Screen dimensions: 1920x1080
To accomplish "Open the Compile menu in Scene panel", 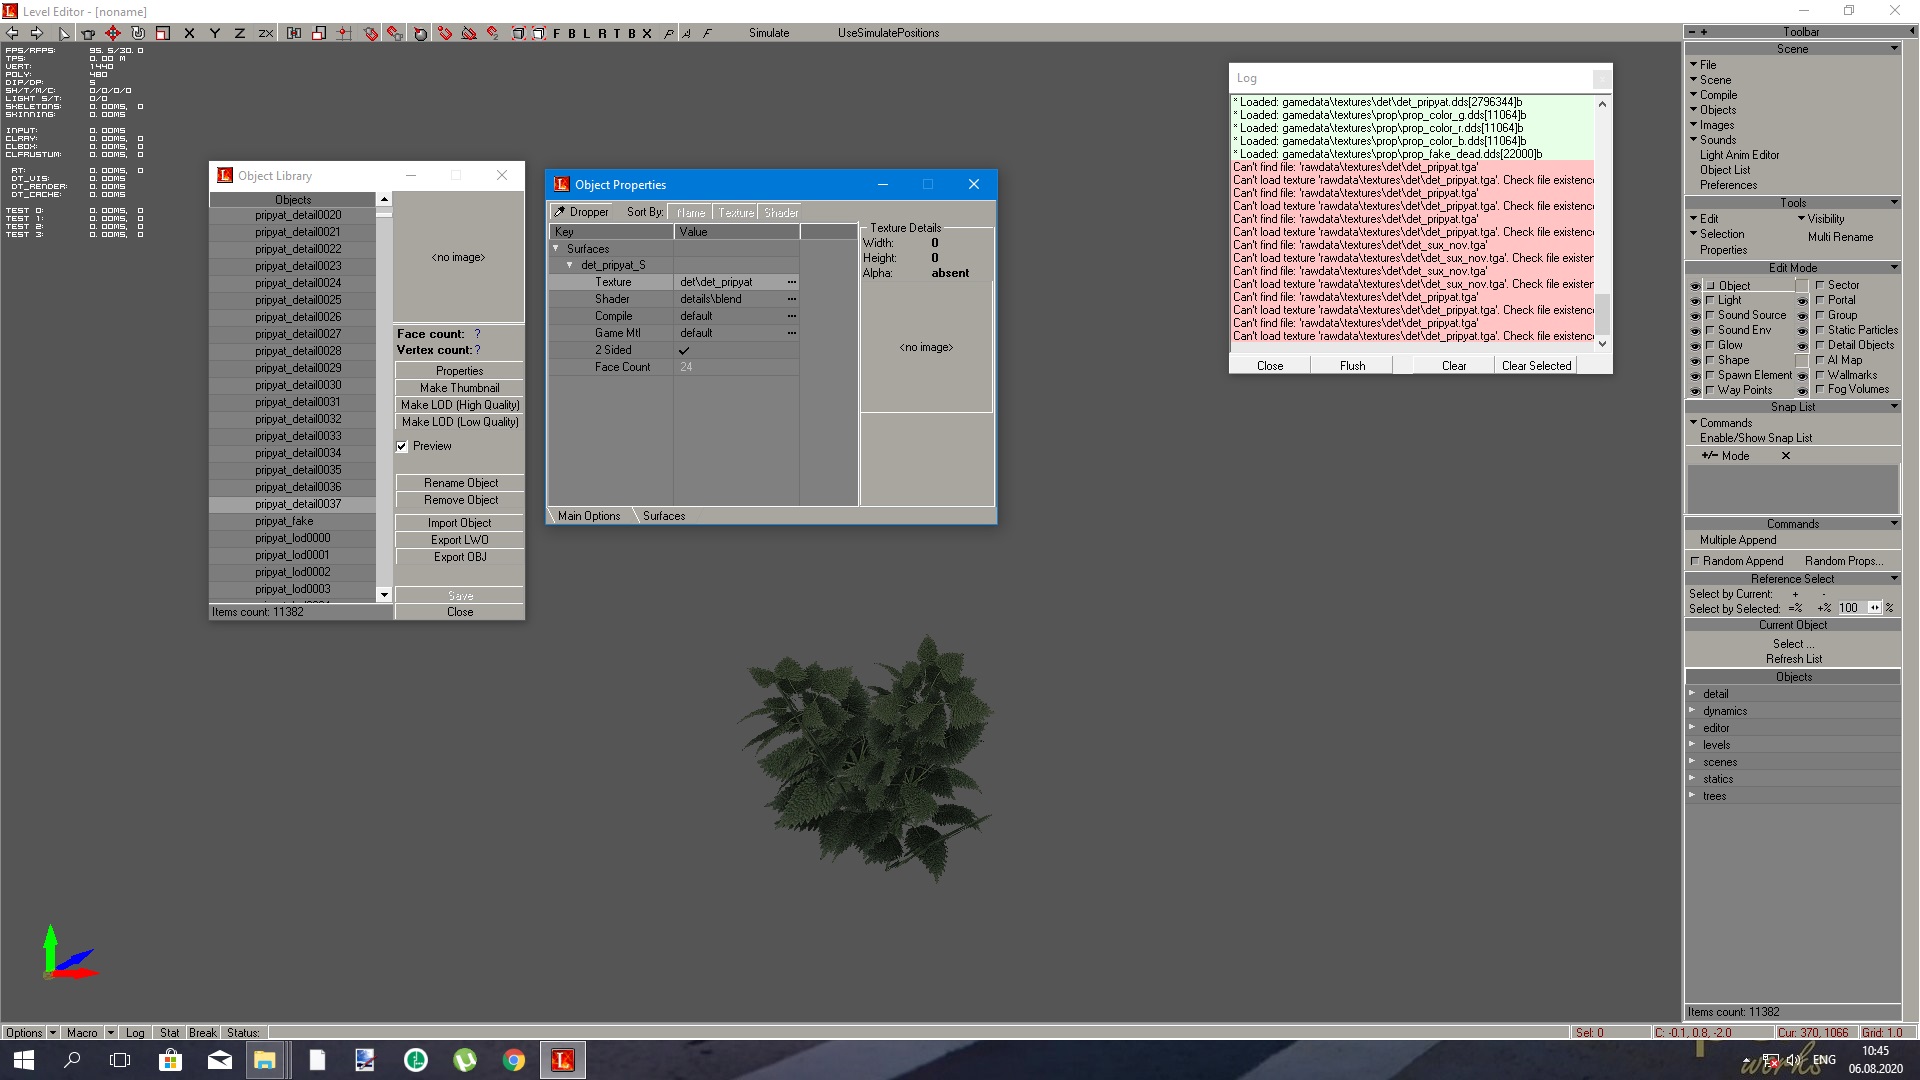I will tap(1718, 95).
